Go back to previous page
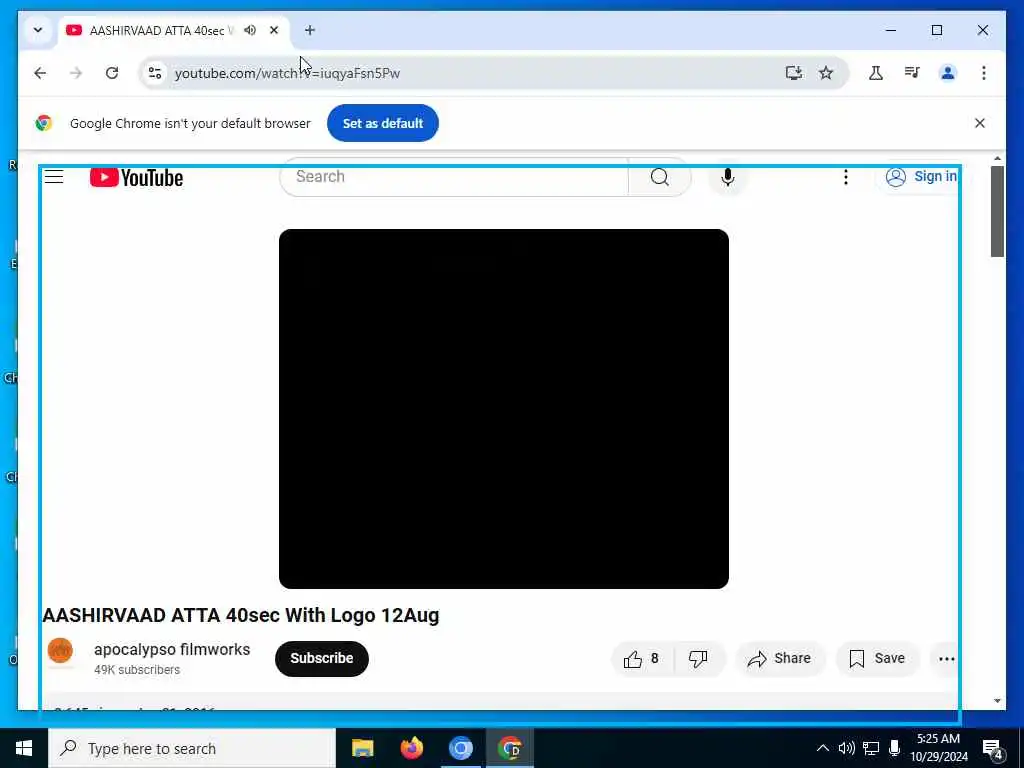1024x768 pixels. click(40, 73)
